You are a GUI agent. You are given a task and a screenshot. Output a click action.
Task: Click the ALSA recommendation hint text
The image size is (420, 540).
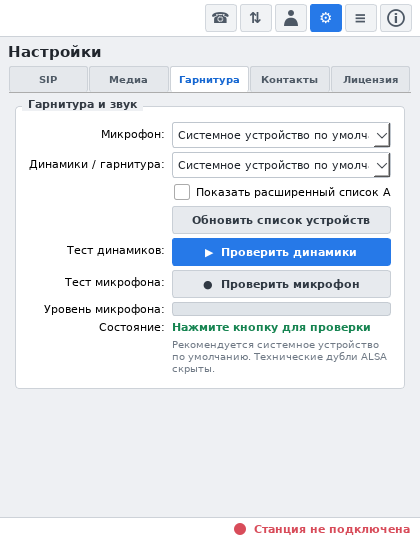[280, 357]
